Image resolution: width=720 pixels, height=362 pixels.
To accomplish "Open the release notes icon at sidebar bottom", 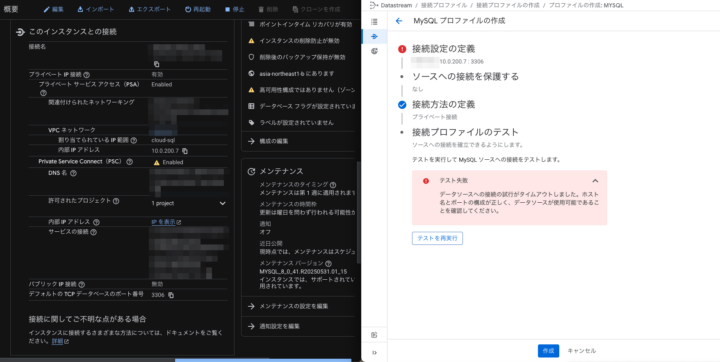I will (374, 335).
